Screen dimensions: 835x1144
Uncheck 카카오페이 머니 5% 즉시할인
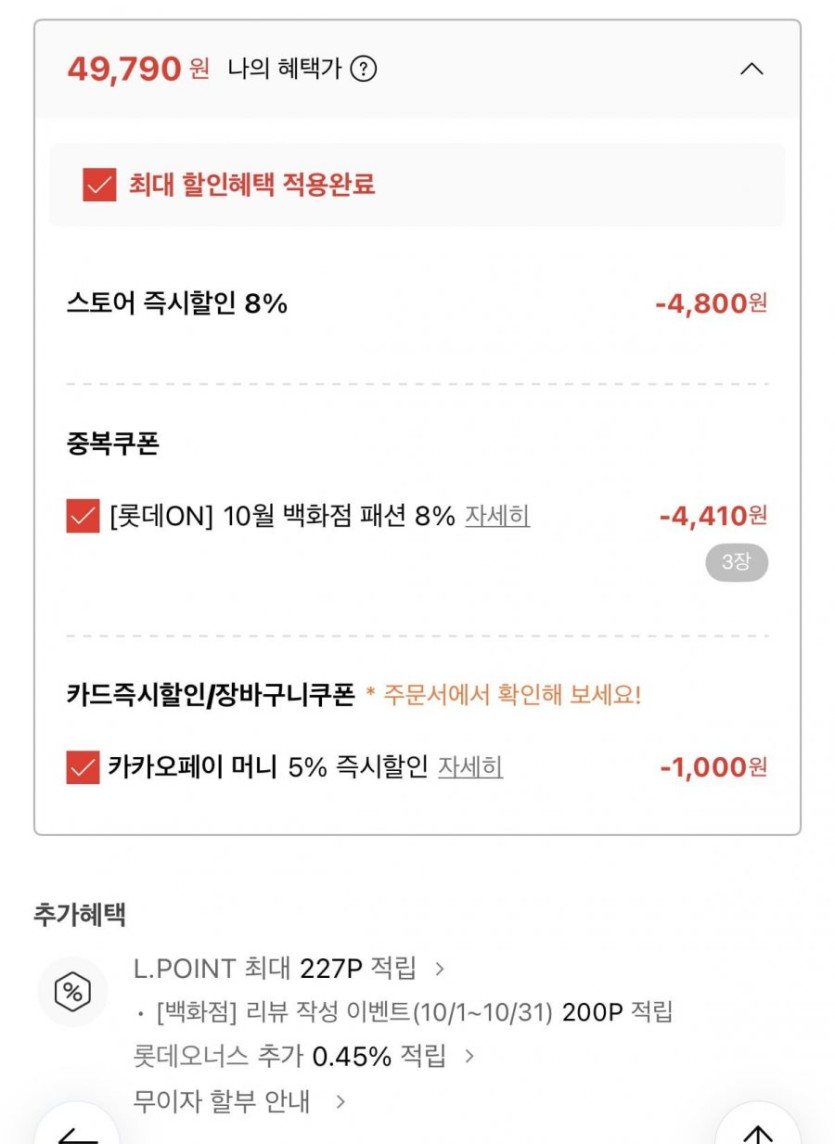(x=83, y=767)
